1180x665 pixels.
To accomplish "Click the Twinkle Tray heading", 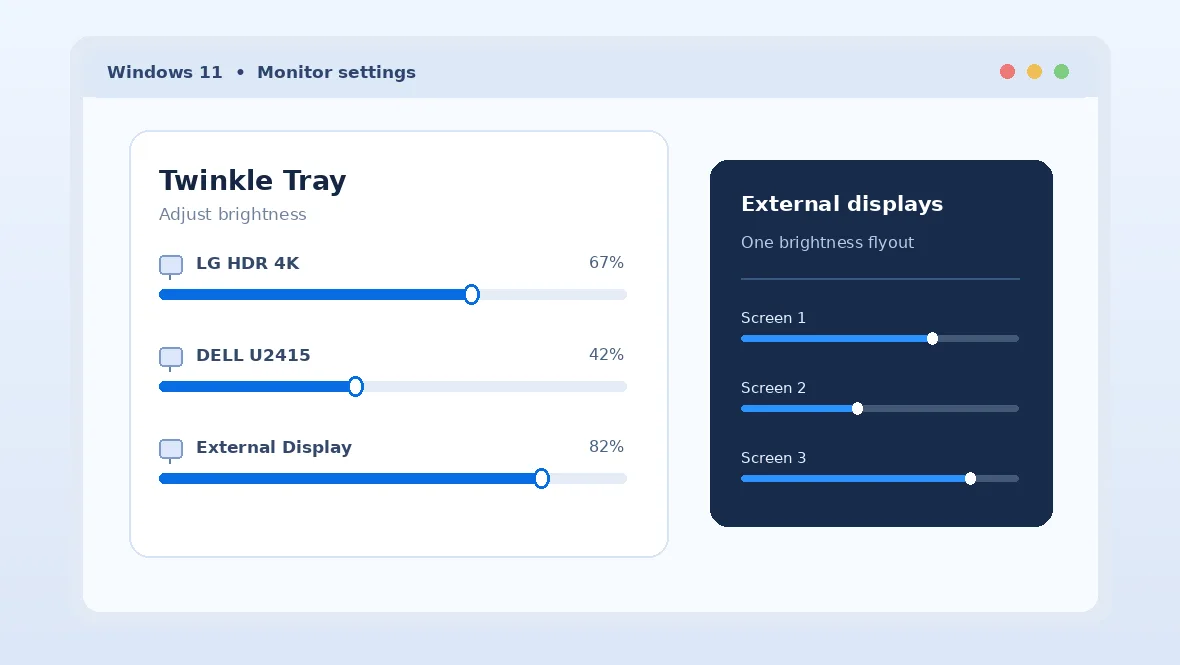I will click(x=253, y=181).
